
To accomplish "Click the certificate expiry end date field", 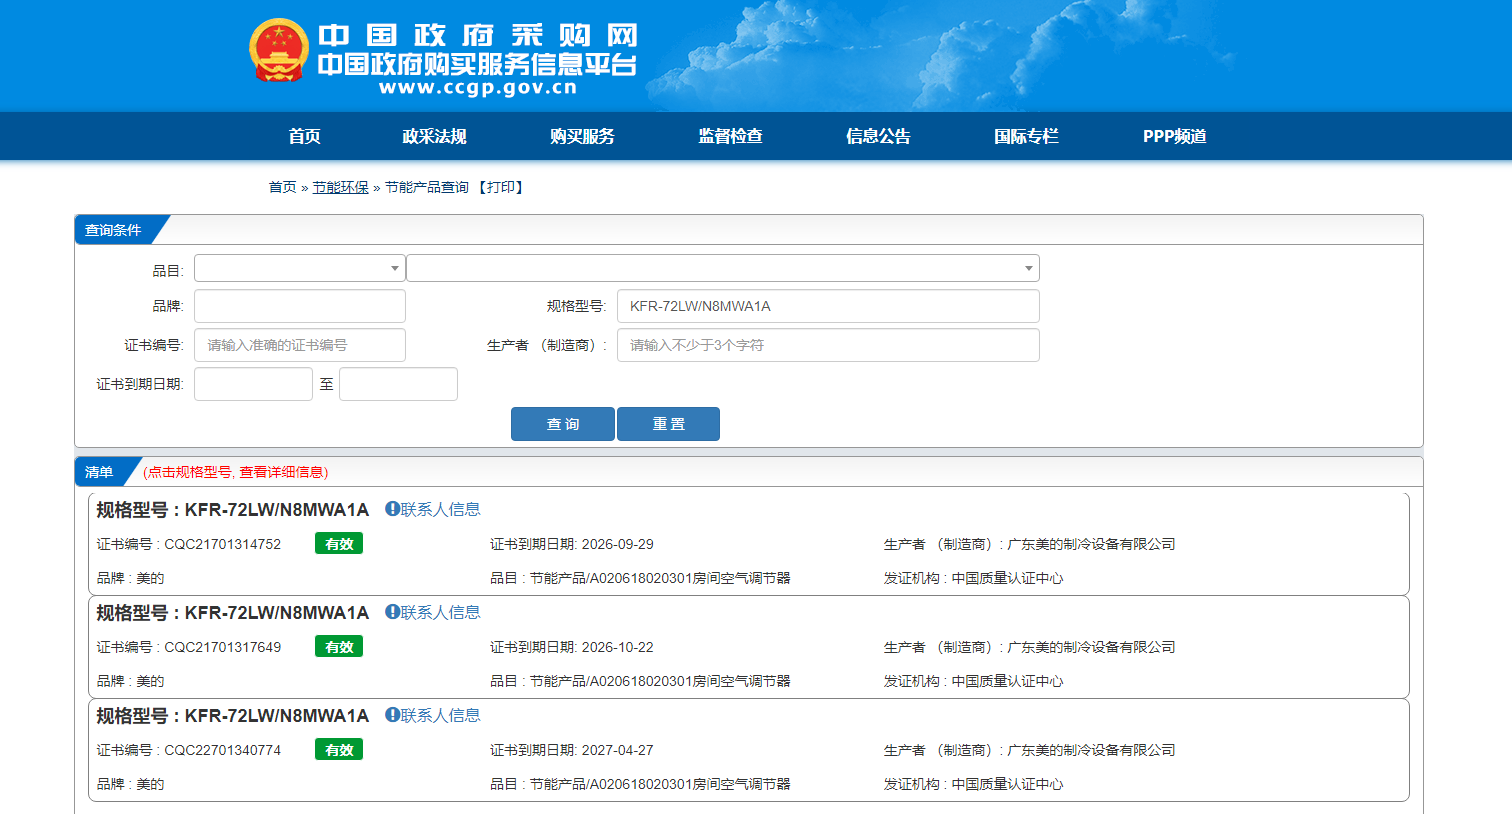I will pyautogui.click(x=398, y=384).
